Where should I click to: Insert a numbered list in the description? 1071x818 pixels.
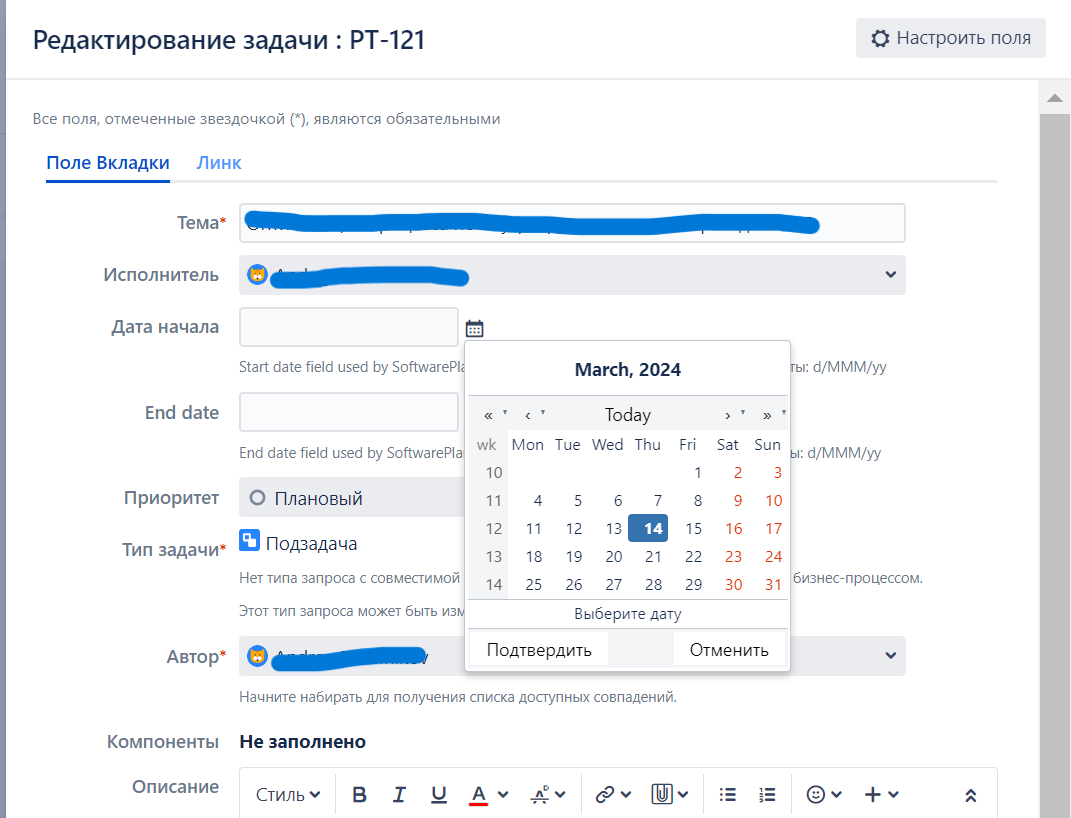pyautogui.click(x=766, y=793)
